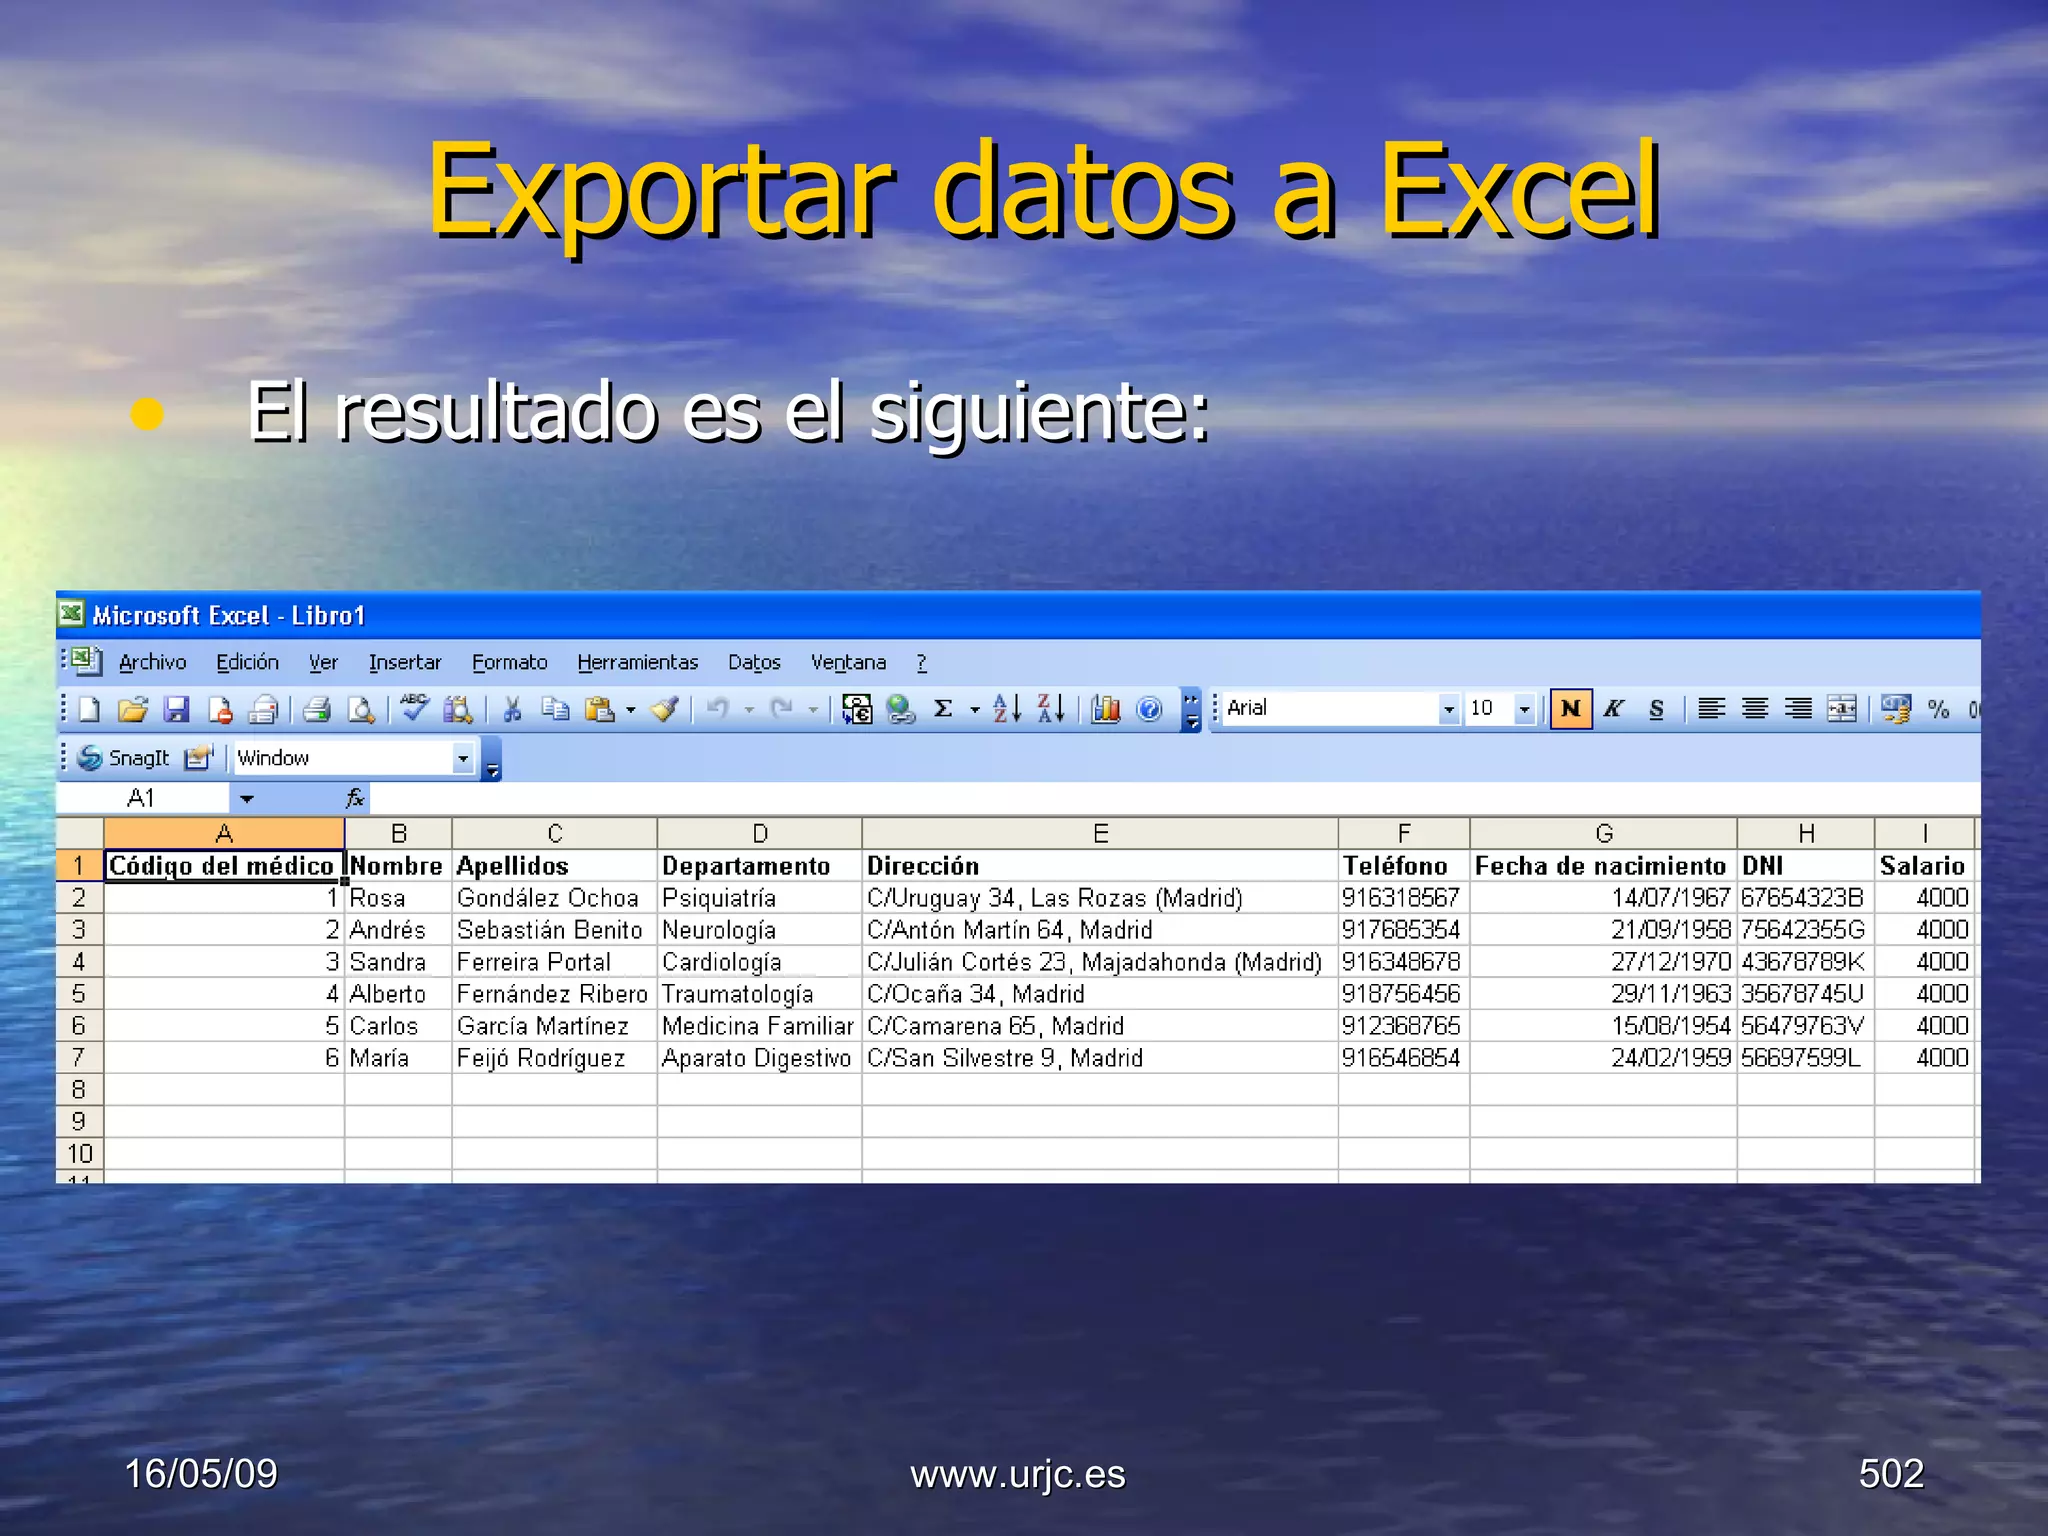Copy with the two-pages icon
The width and height of the screenshot is (2048, 1536).
click(x=555, y=709)
